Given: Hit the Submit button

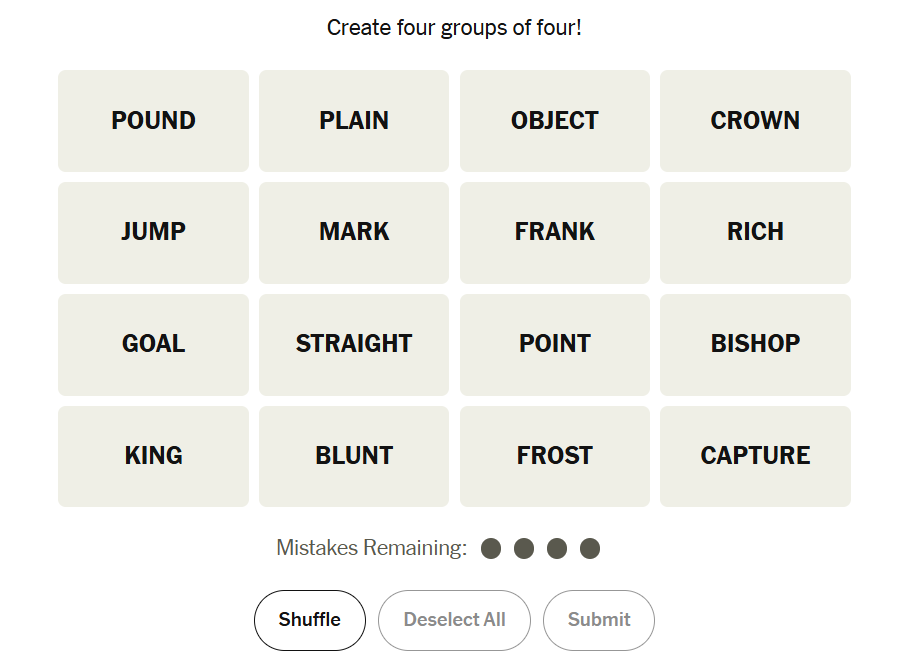Looking at the screenshot, I should click(598, 620).
